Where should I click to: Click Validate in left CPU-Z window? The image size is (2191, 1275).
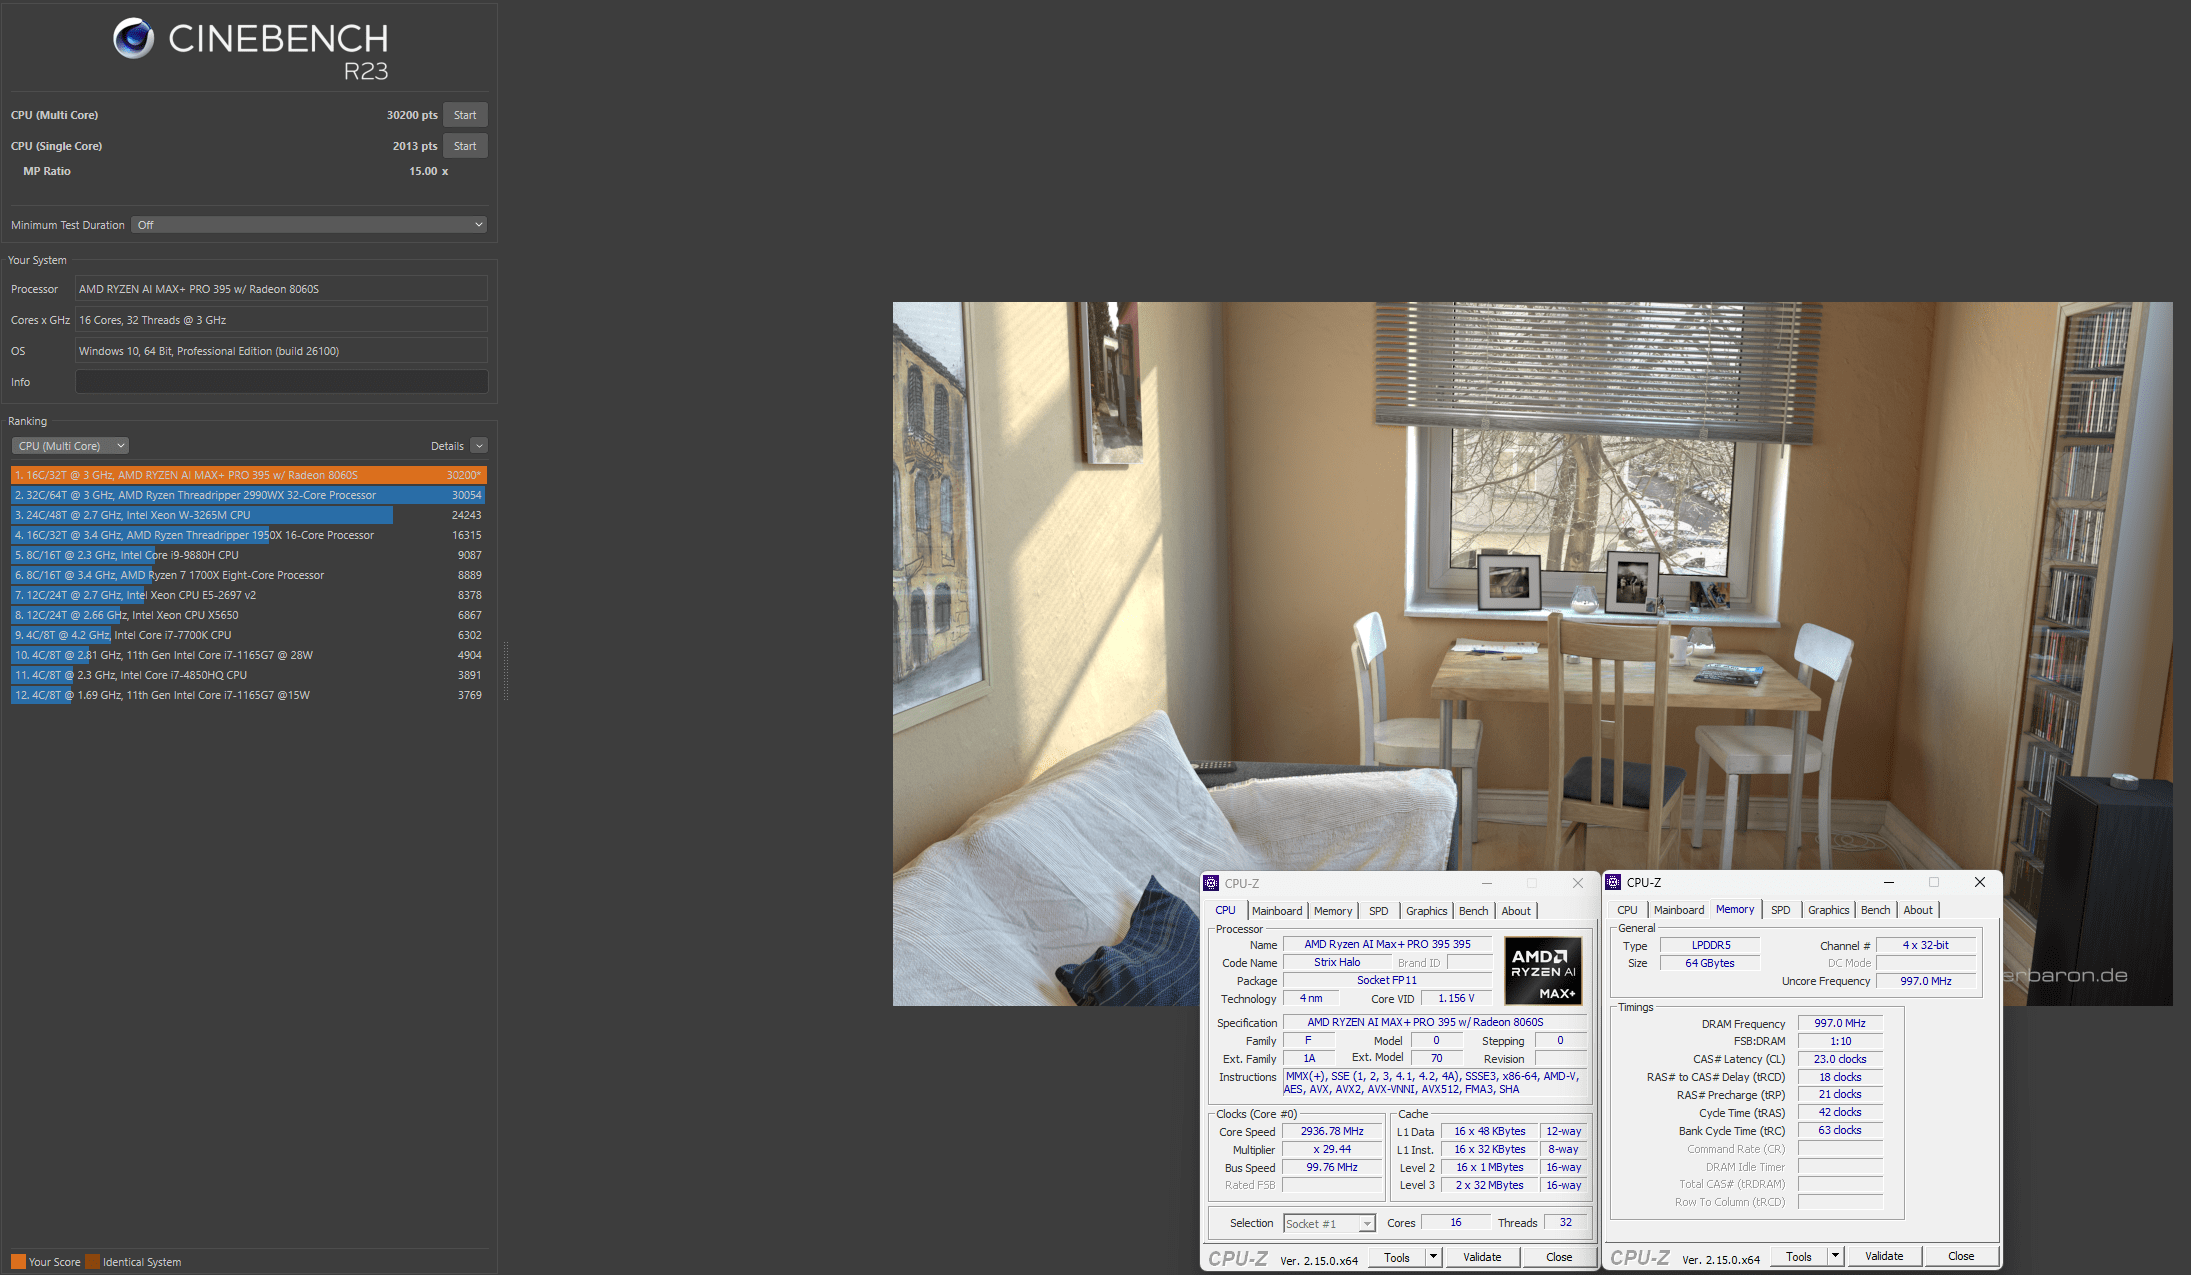tap(1482, 1258)
